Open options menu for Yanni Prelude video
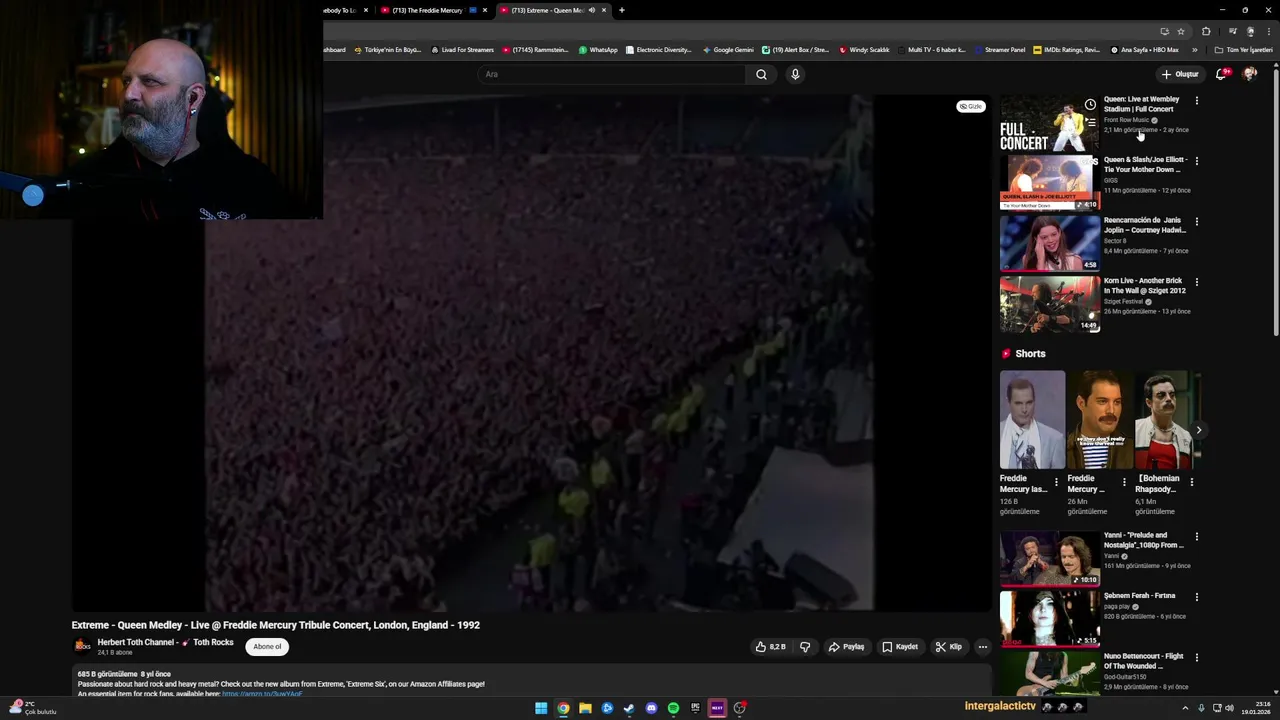This screenshot has height=720, width=1280. pos(1196,537)
